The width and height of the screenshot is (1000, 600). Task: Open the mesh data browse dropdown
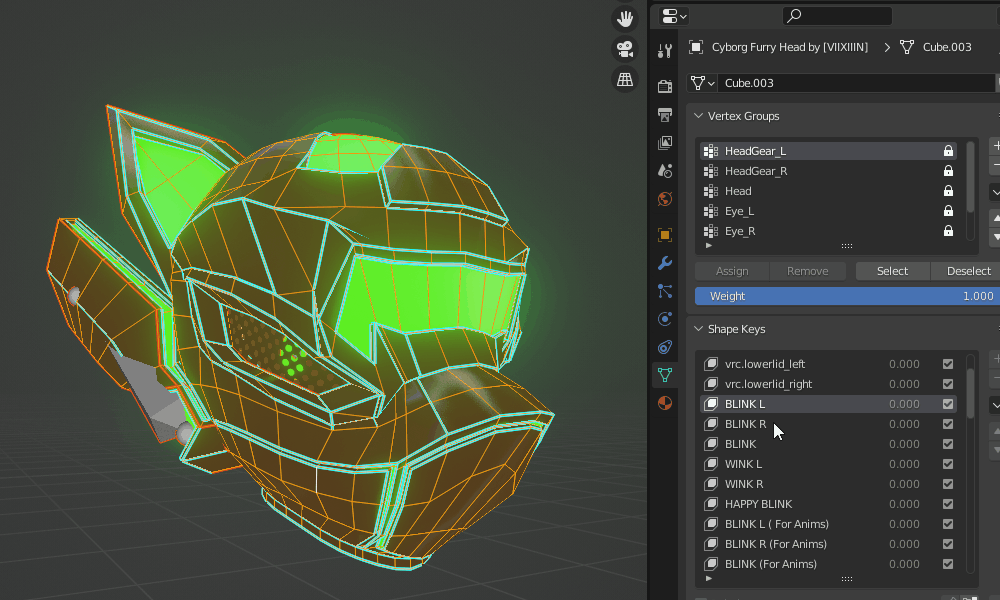[702, 83]
